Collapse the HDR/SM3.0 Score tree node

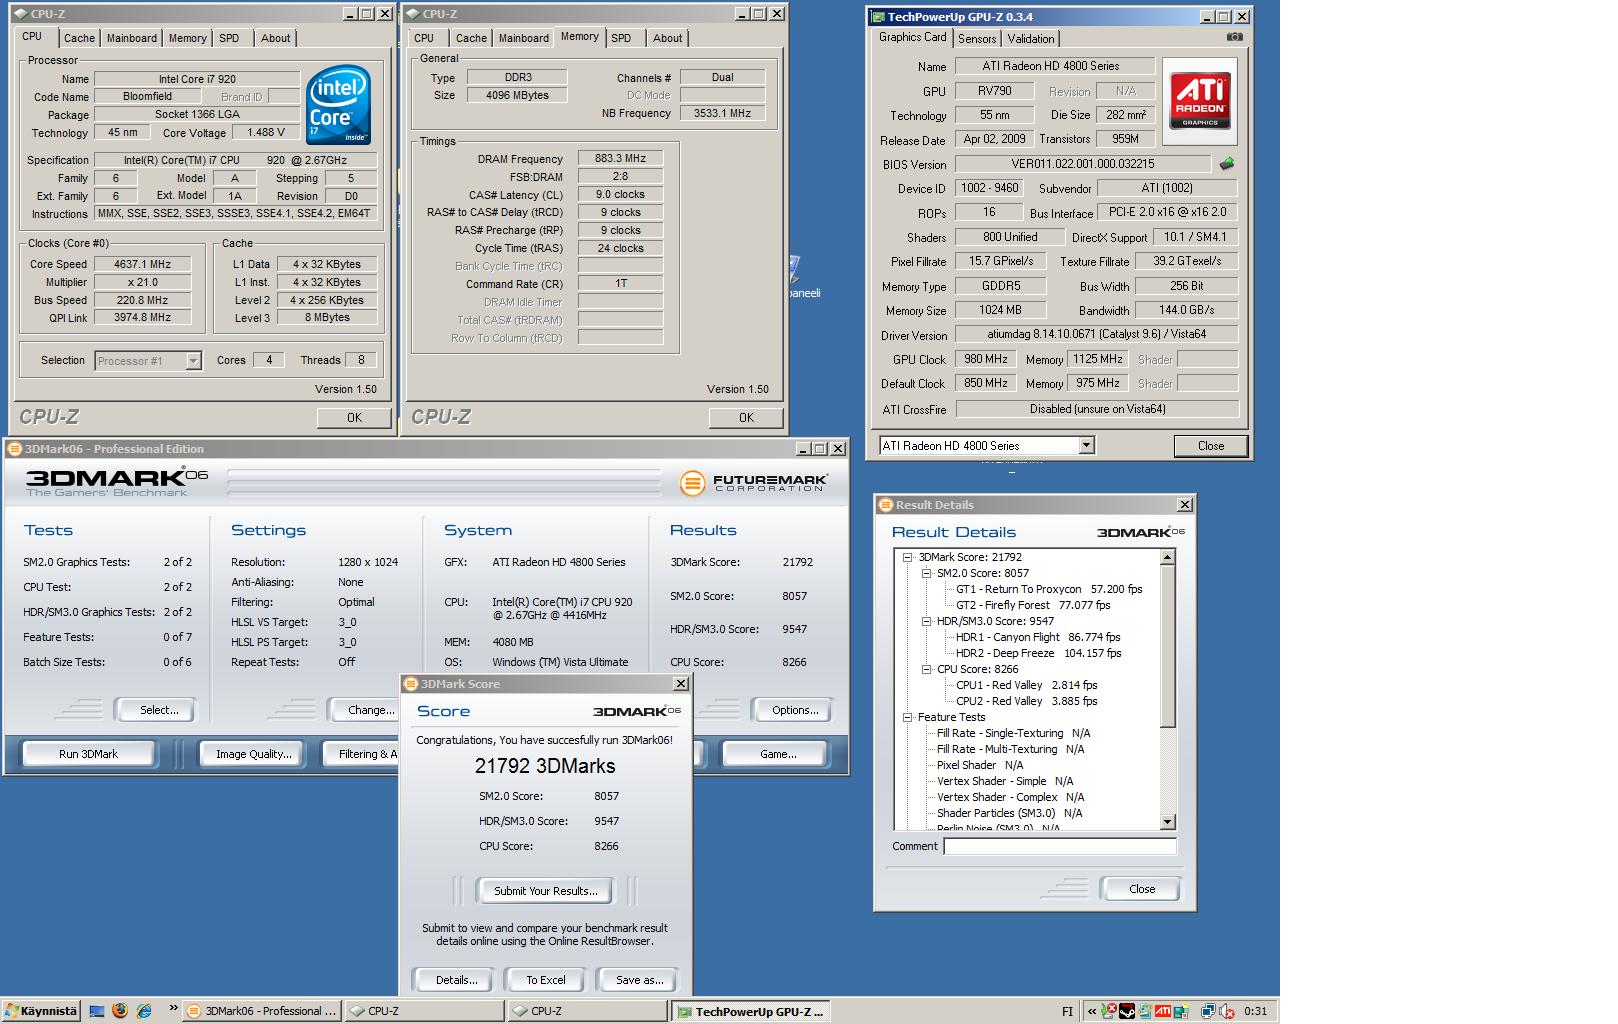[x=926, y=621]
